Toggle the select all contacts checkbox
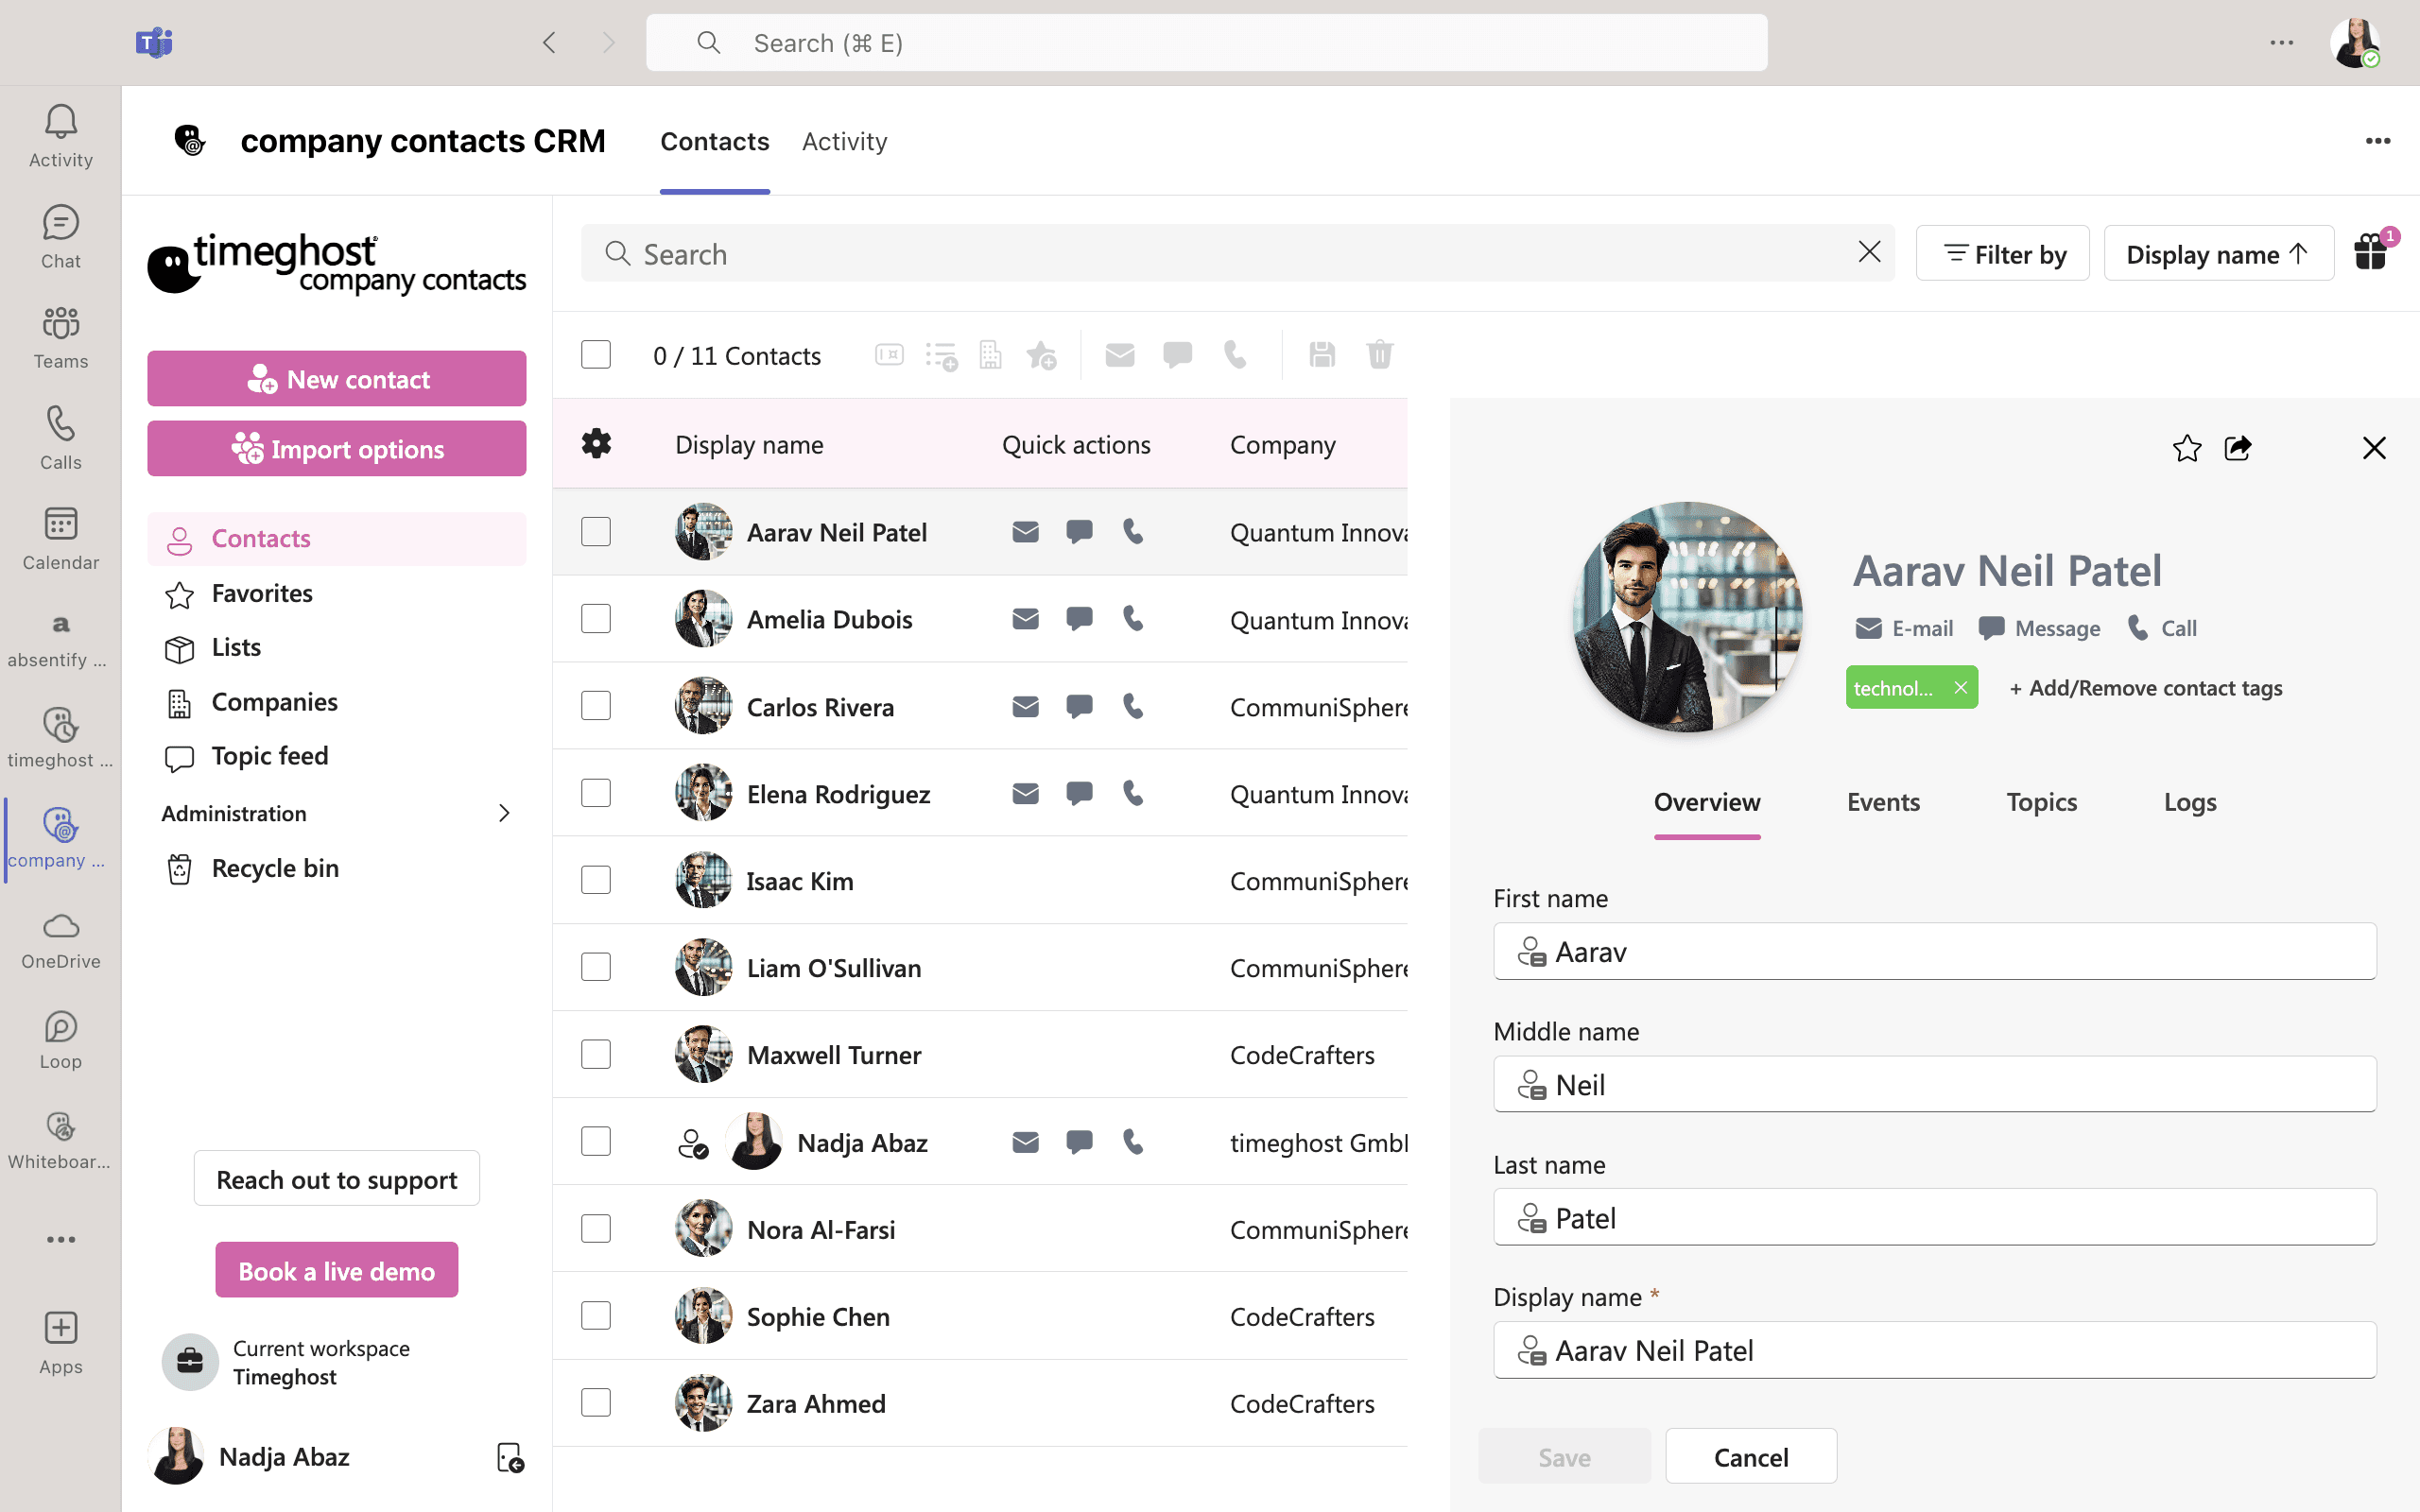 596,355
